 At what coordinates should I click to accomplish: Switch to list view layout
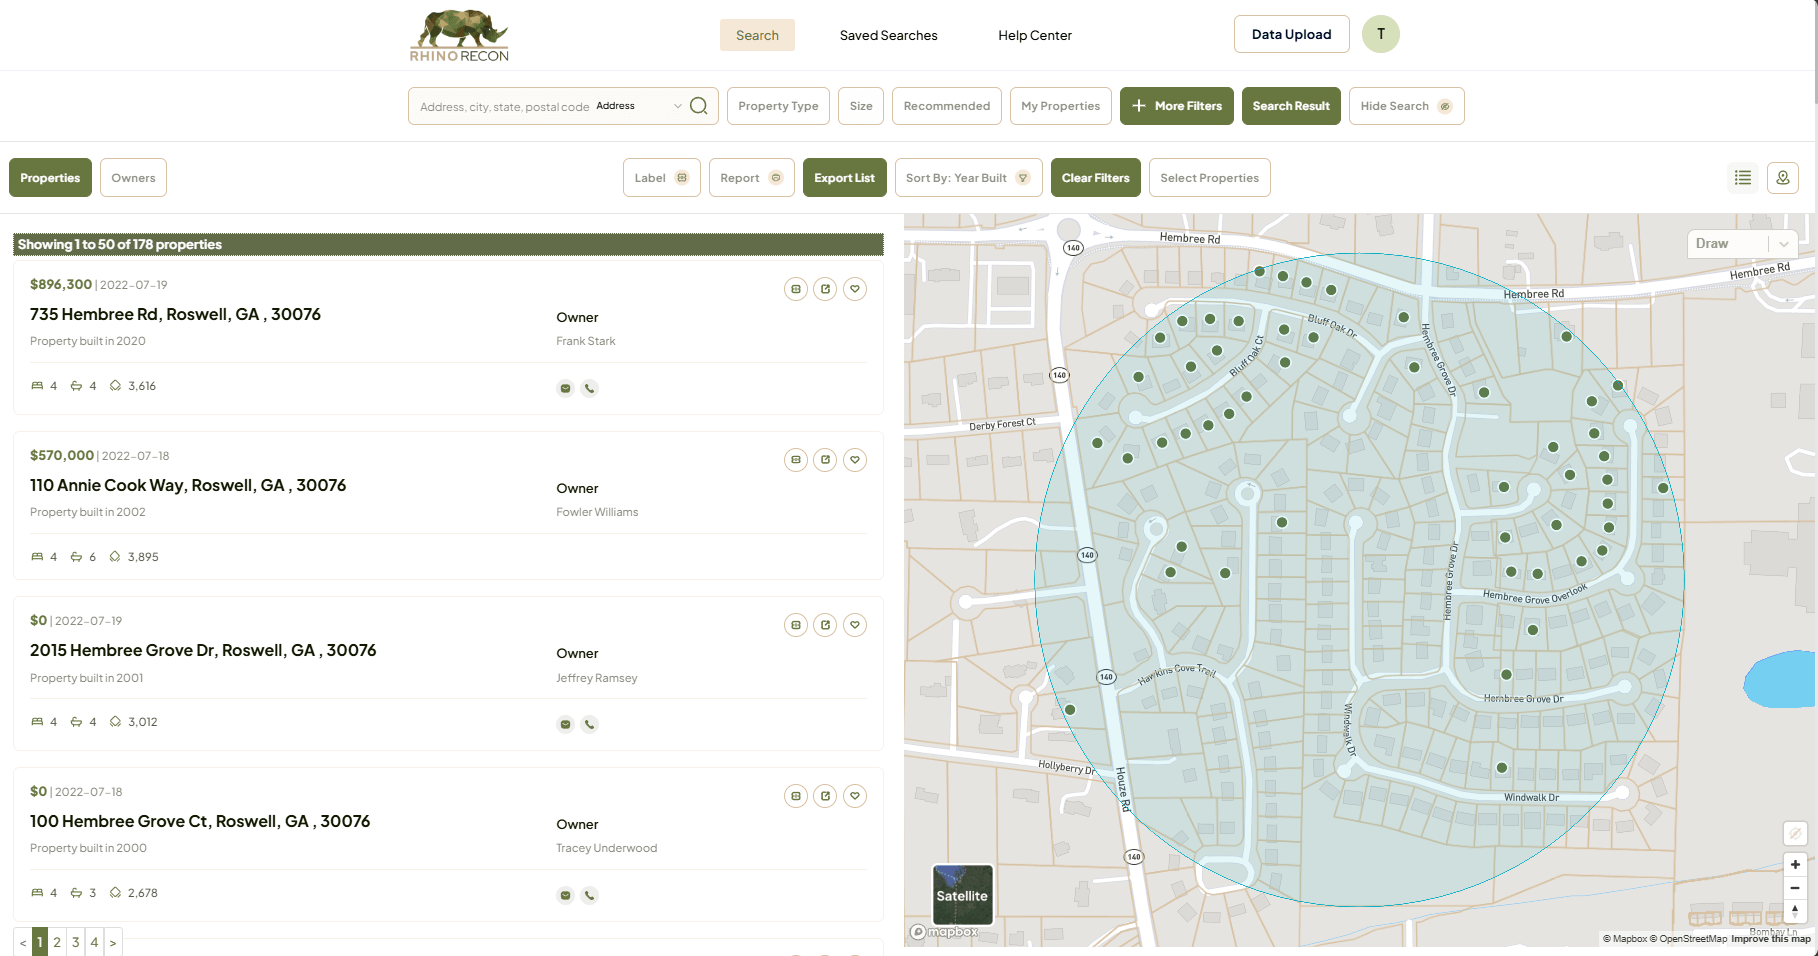(x=1743, y=178)
